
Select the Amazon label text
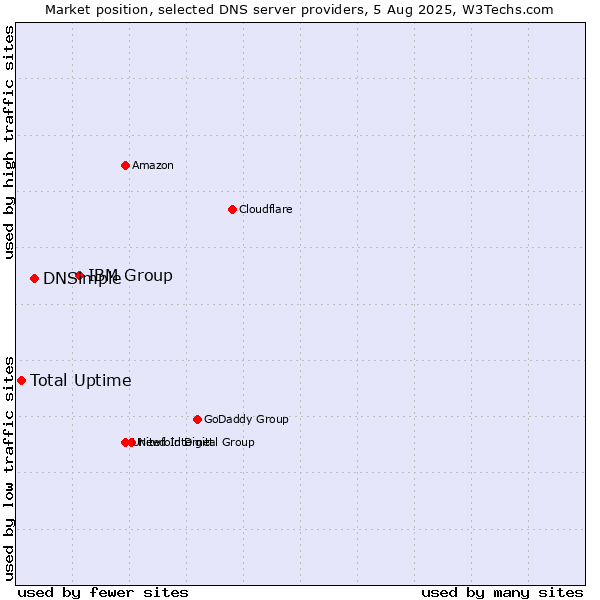[x=153, y=165]
